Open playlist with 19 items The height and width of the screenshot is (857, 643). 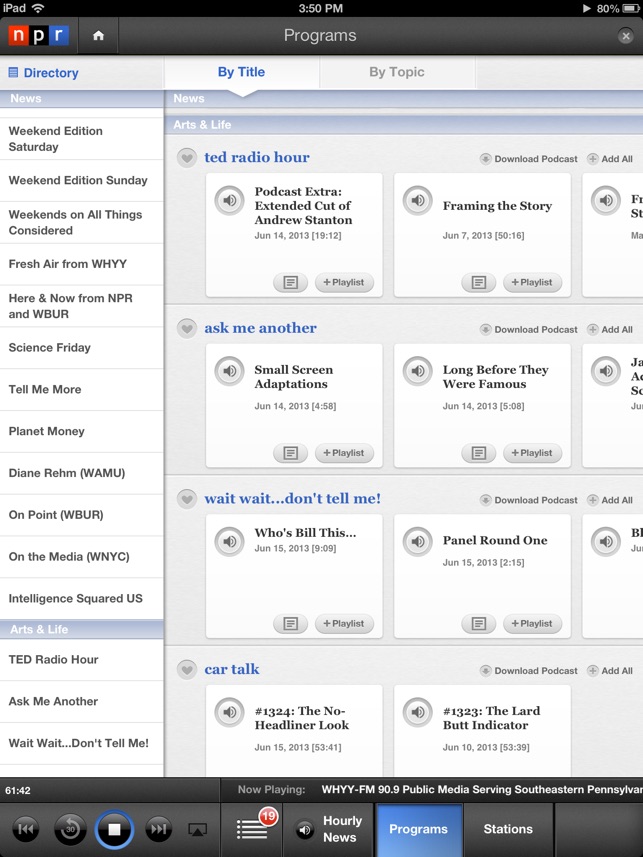pyautogui.click(x=252, y=830)
